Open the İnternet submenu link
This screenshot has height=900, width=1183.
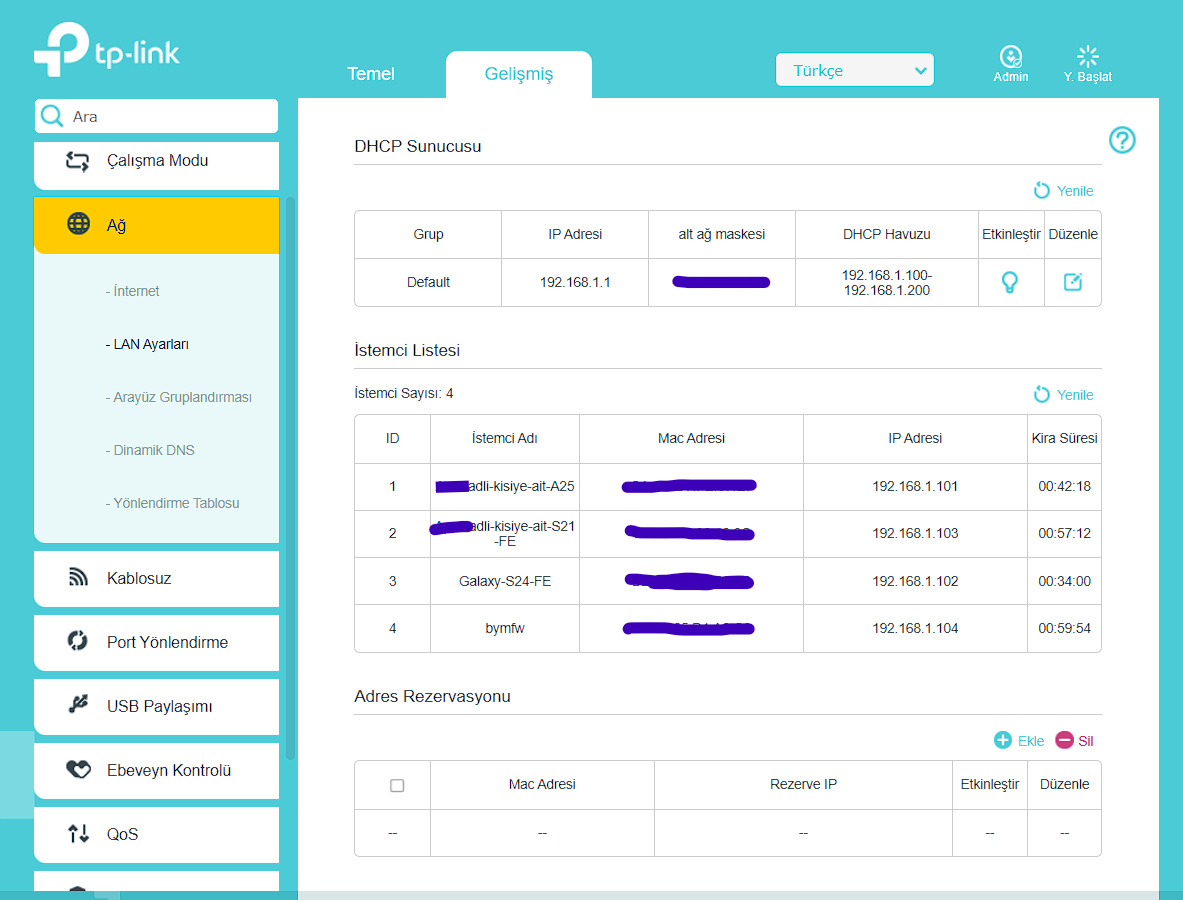(x=133, y=291)
